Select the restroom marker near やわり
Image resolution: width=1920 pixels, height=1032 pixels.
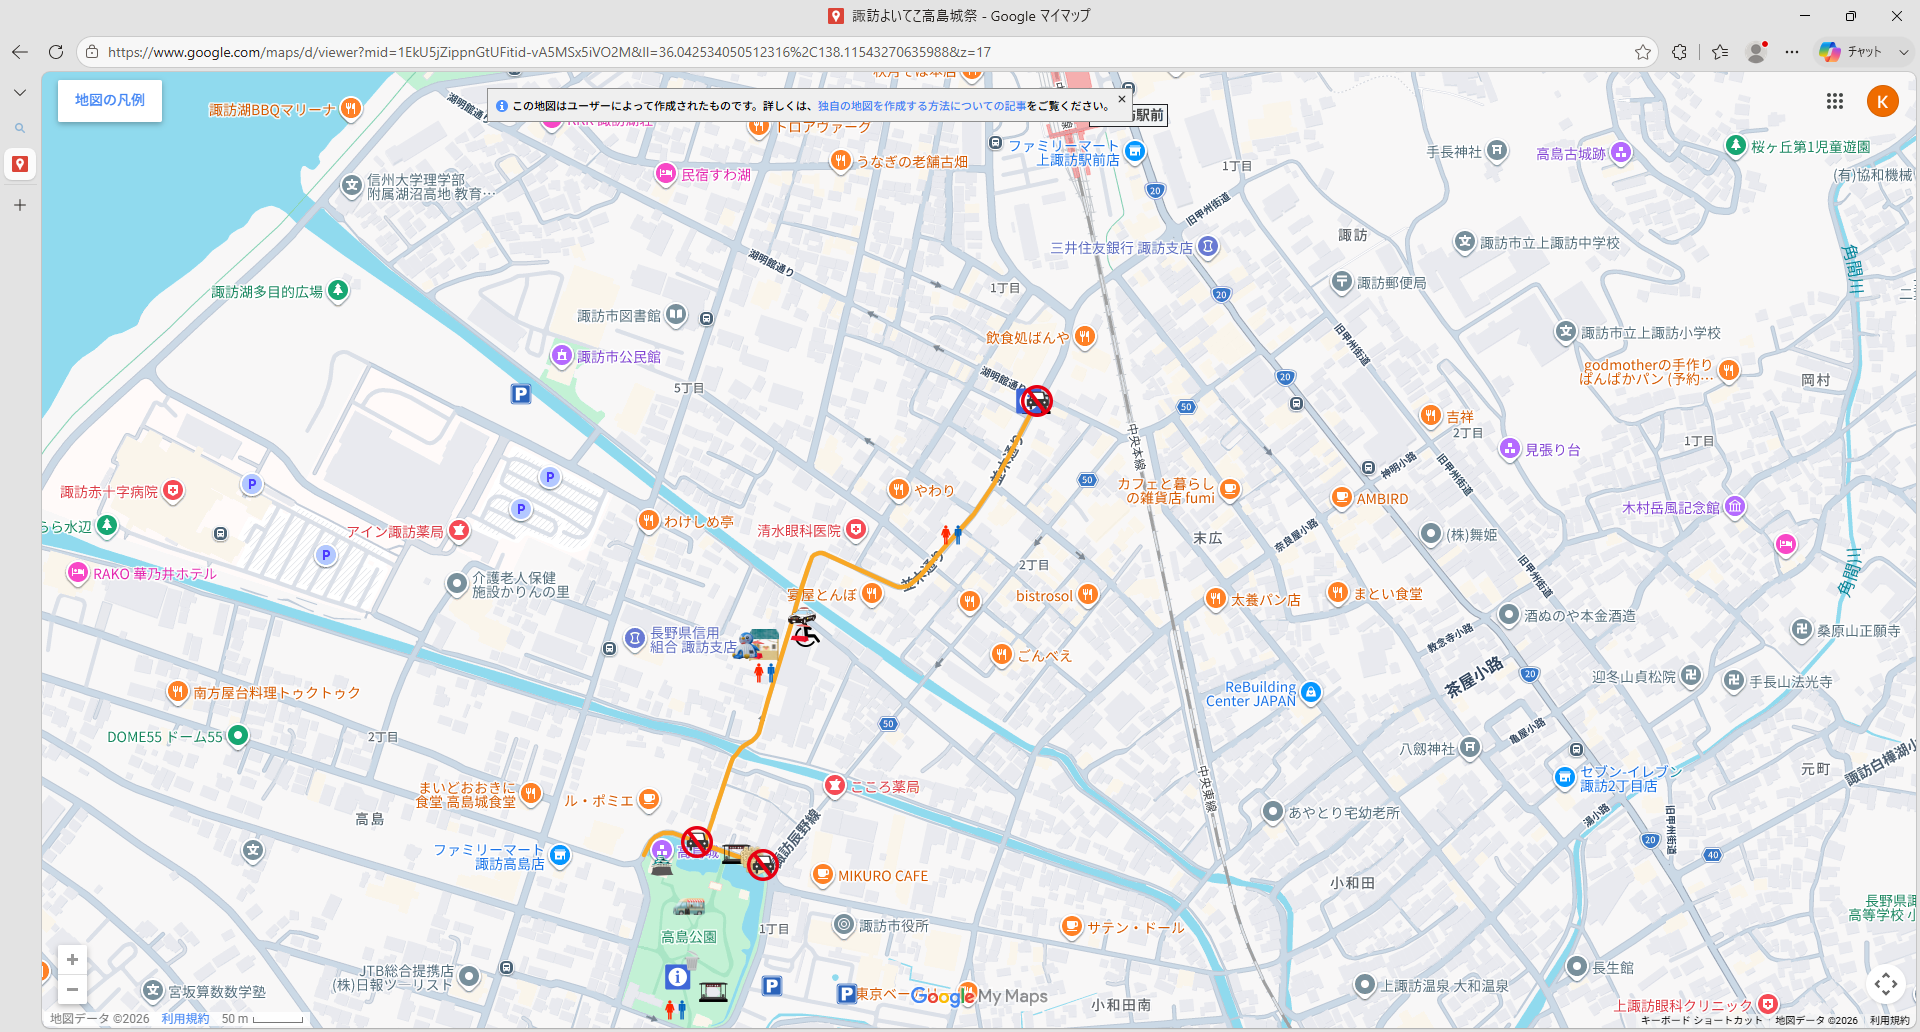(951, 535)
